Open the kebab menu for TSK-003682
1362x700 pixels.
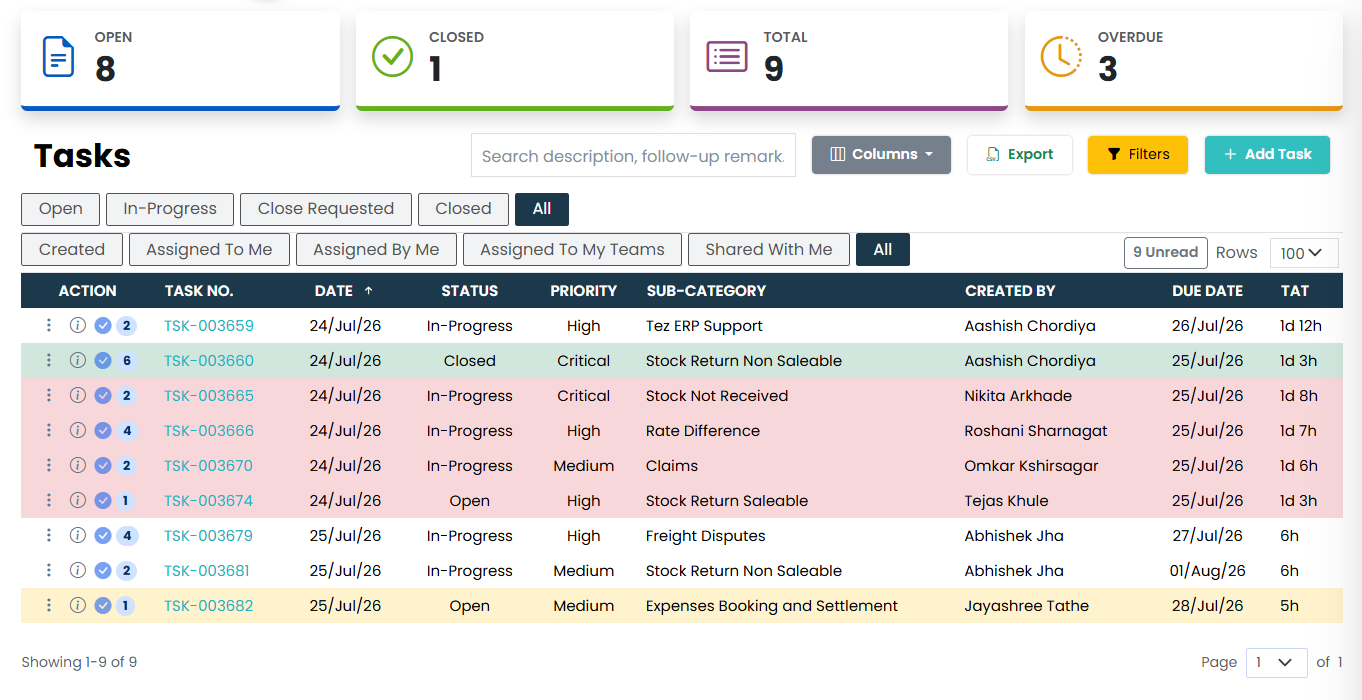pos(49,605)
